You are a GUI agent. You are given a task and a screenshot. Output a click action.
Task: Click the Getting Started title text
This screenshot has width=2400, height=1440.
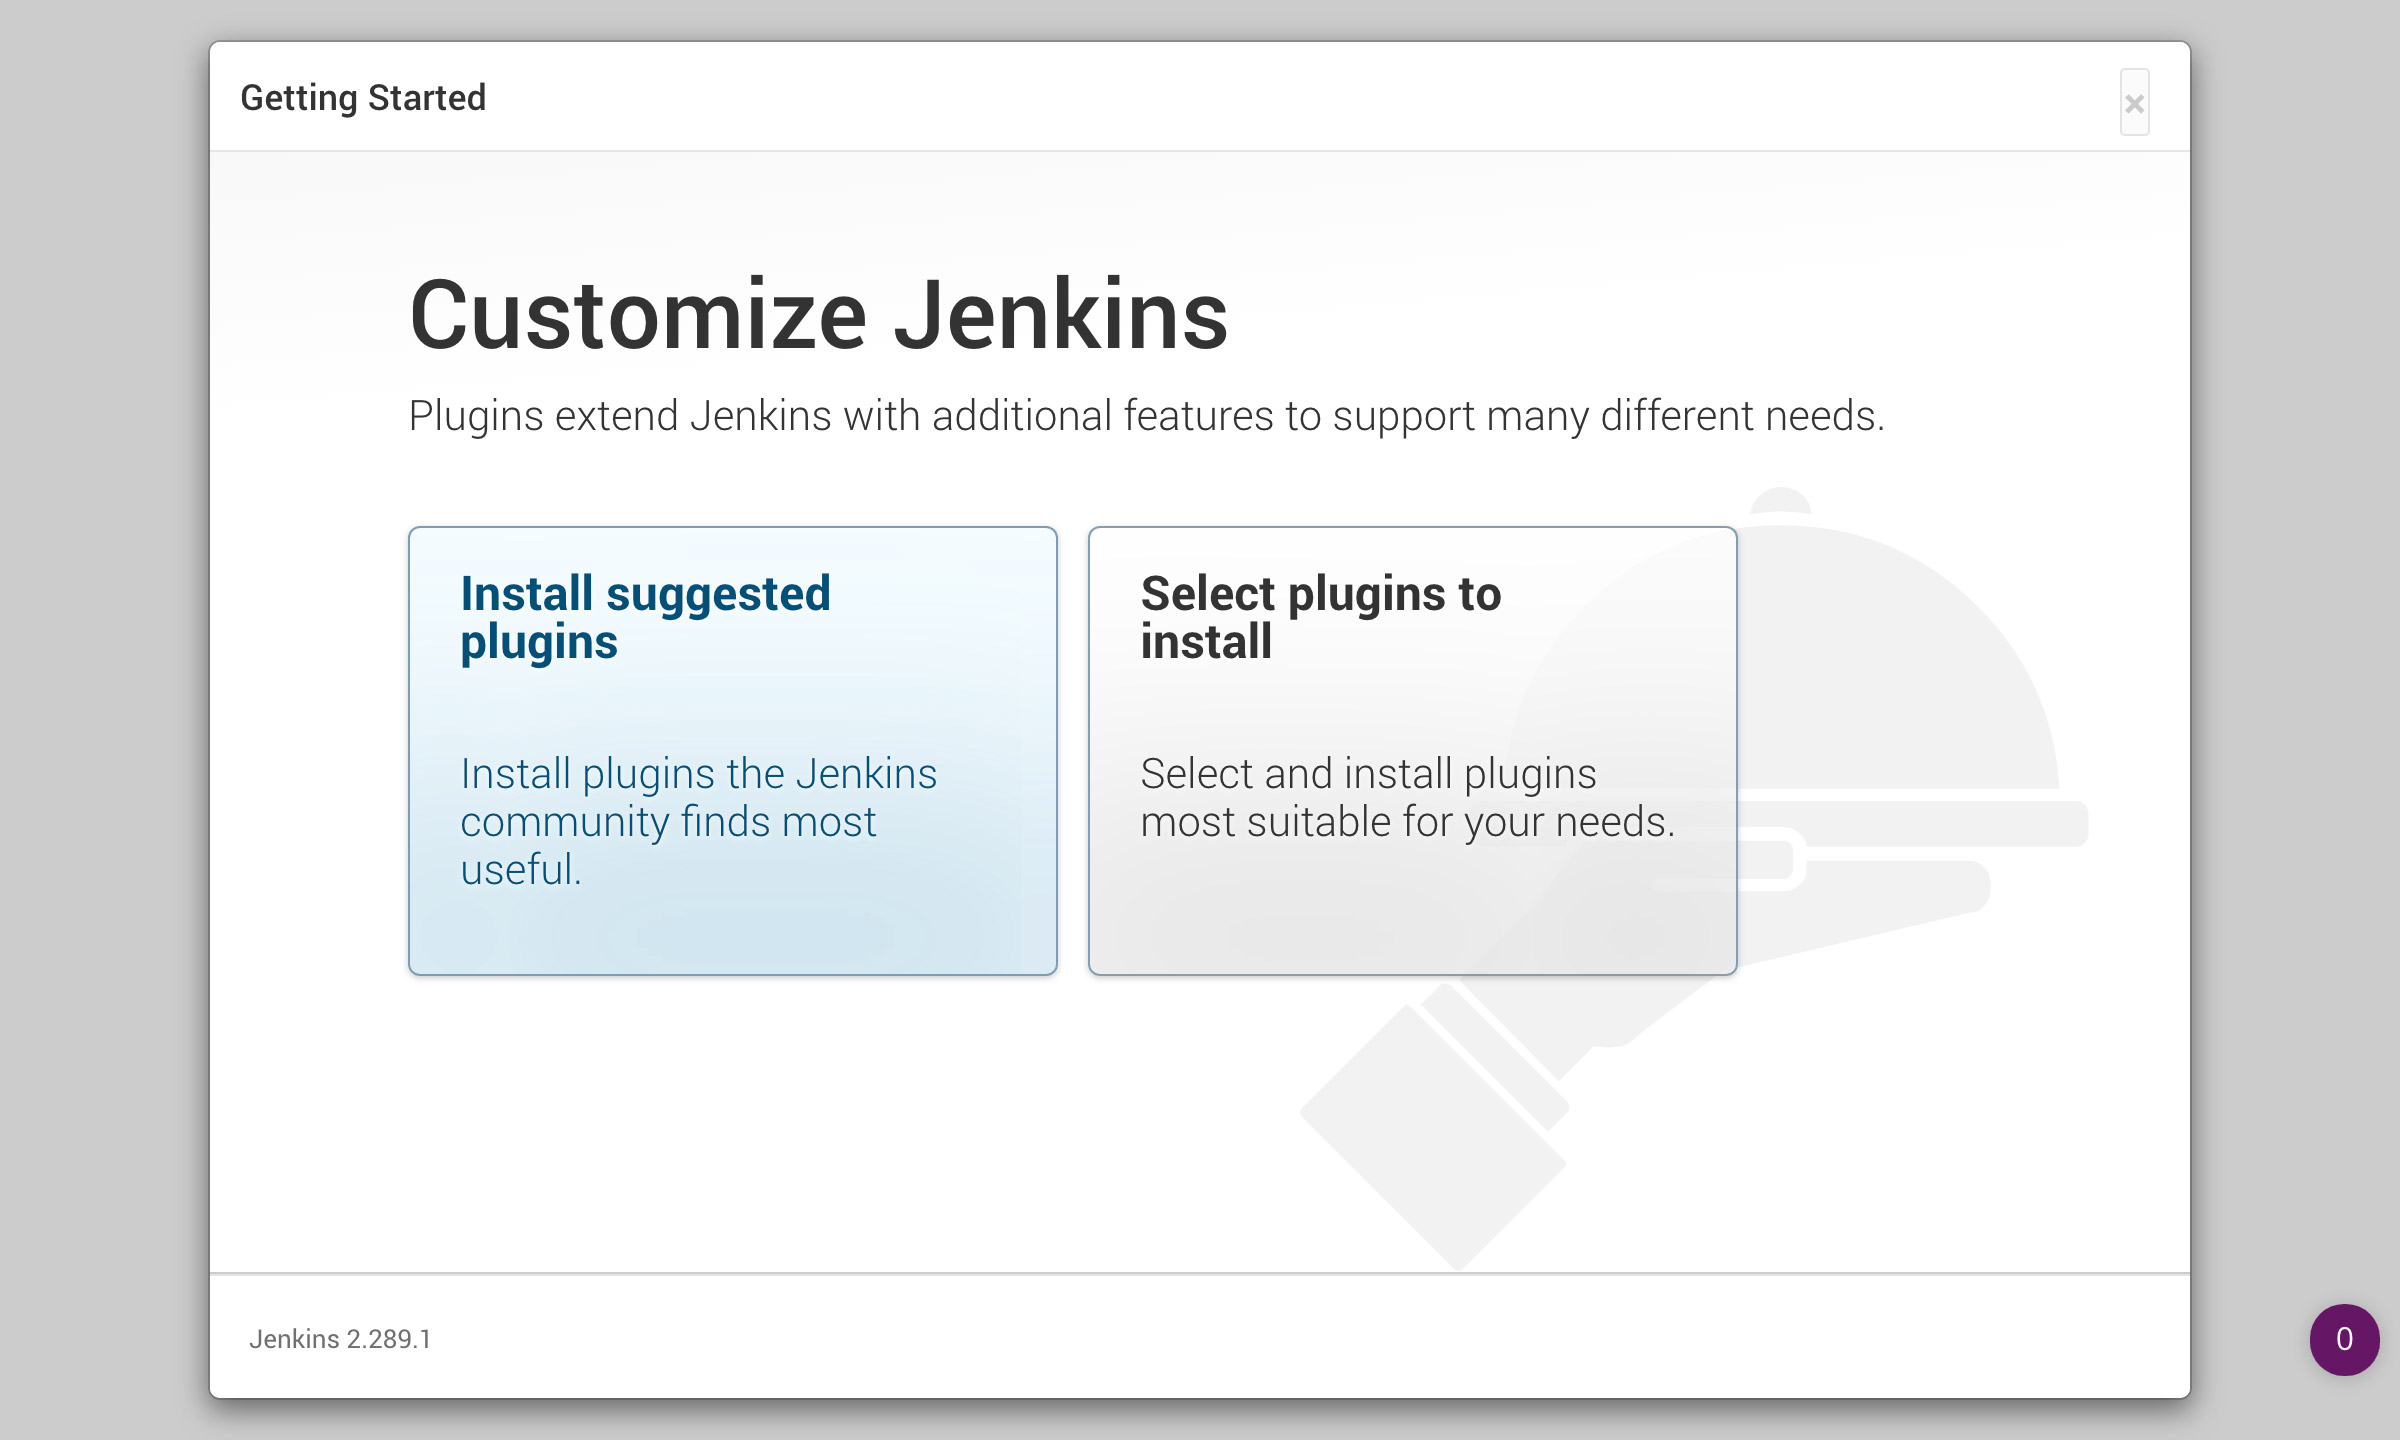[363, 98]
